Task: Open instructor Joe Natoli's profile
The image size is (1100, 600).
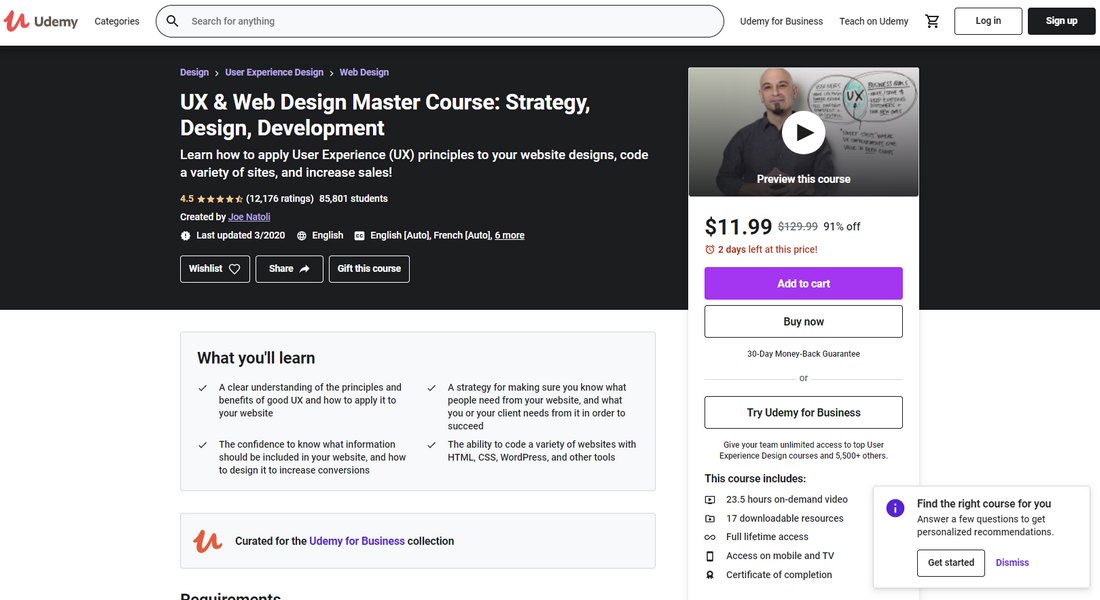Action: click(x=249, y=217)
